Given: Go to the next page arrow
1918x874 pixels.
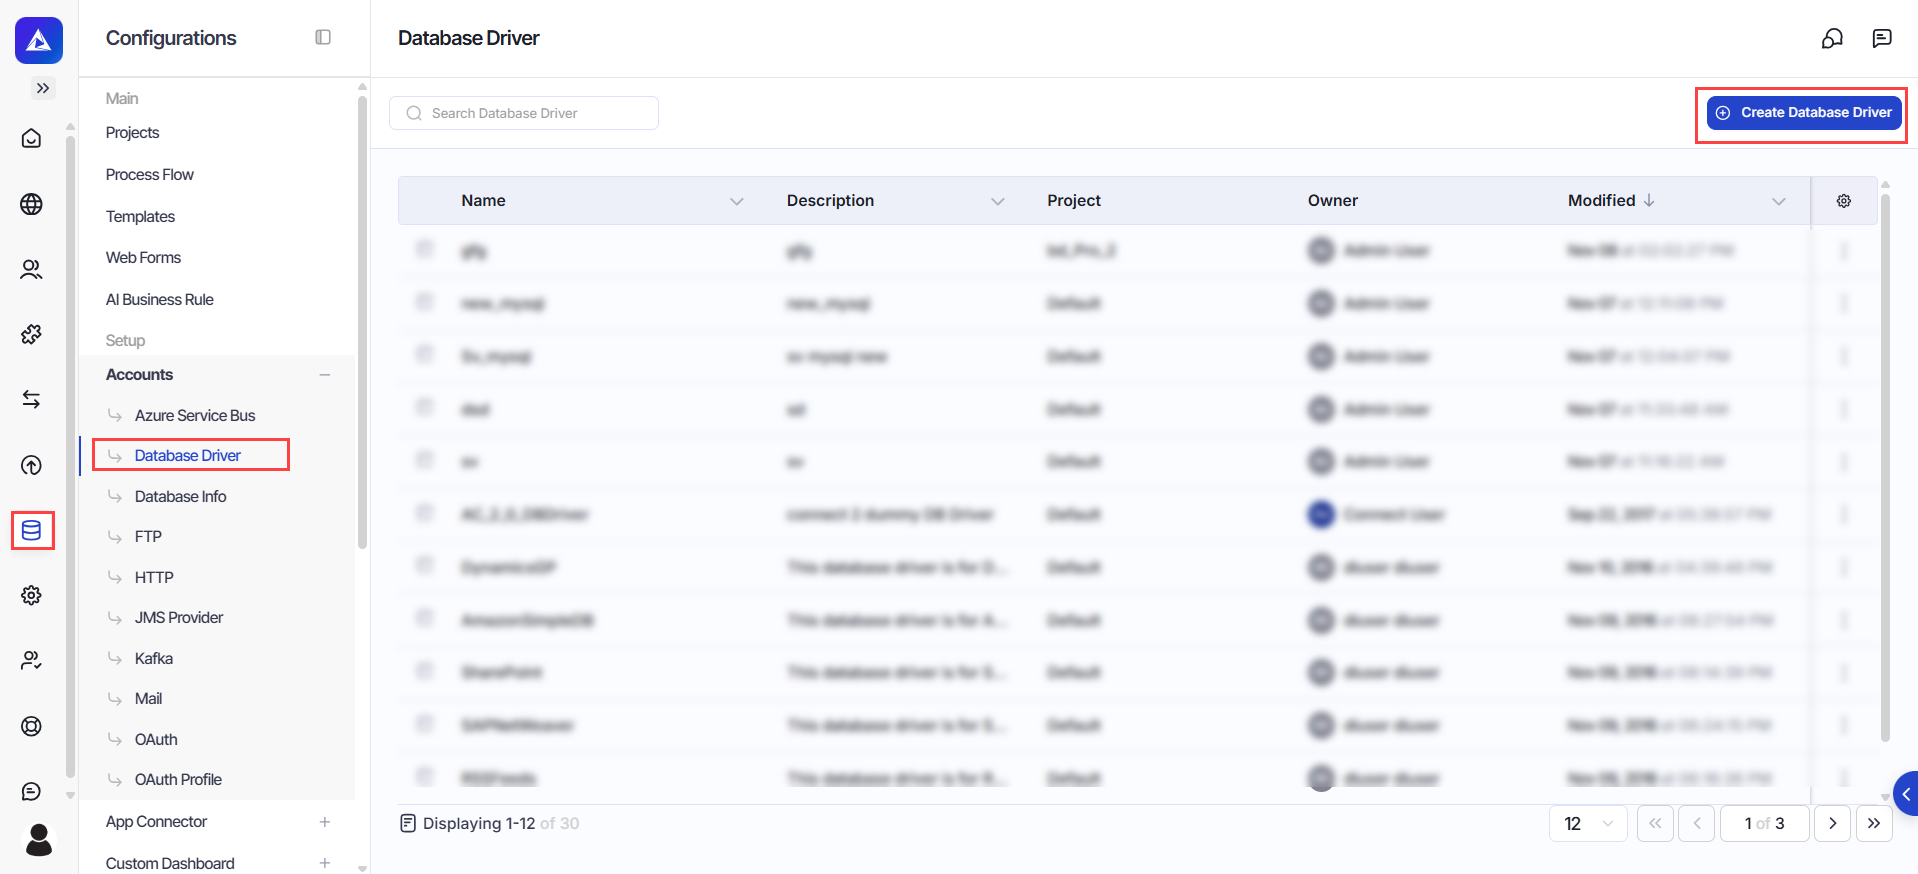Looking at the screenshot, I should pos(1832,823).
